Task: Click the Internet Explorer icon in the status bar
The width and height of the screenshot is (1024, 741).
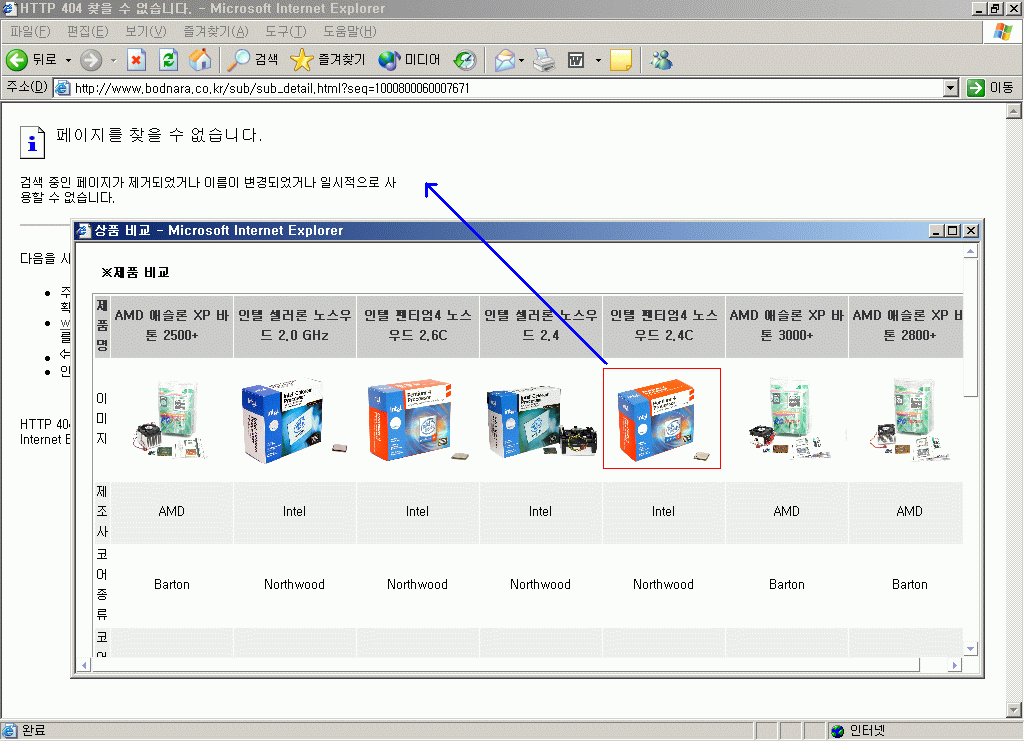Action: click(x=9, y=731)
